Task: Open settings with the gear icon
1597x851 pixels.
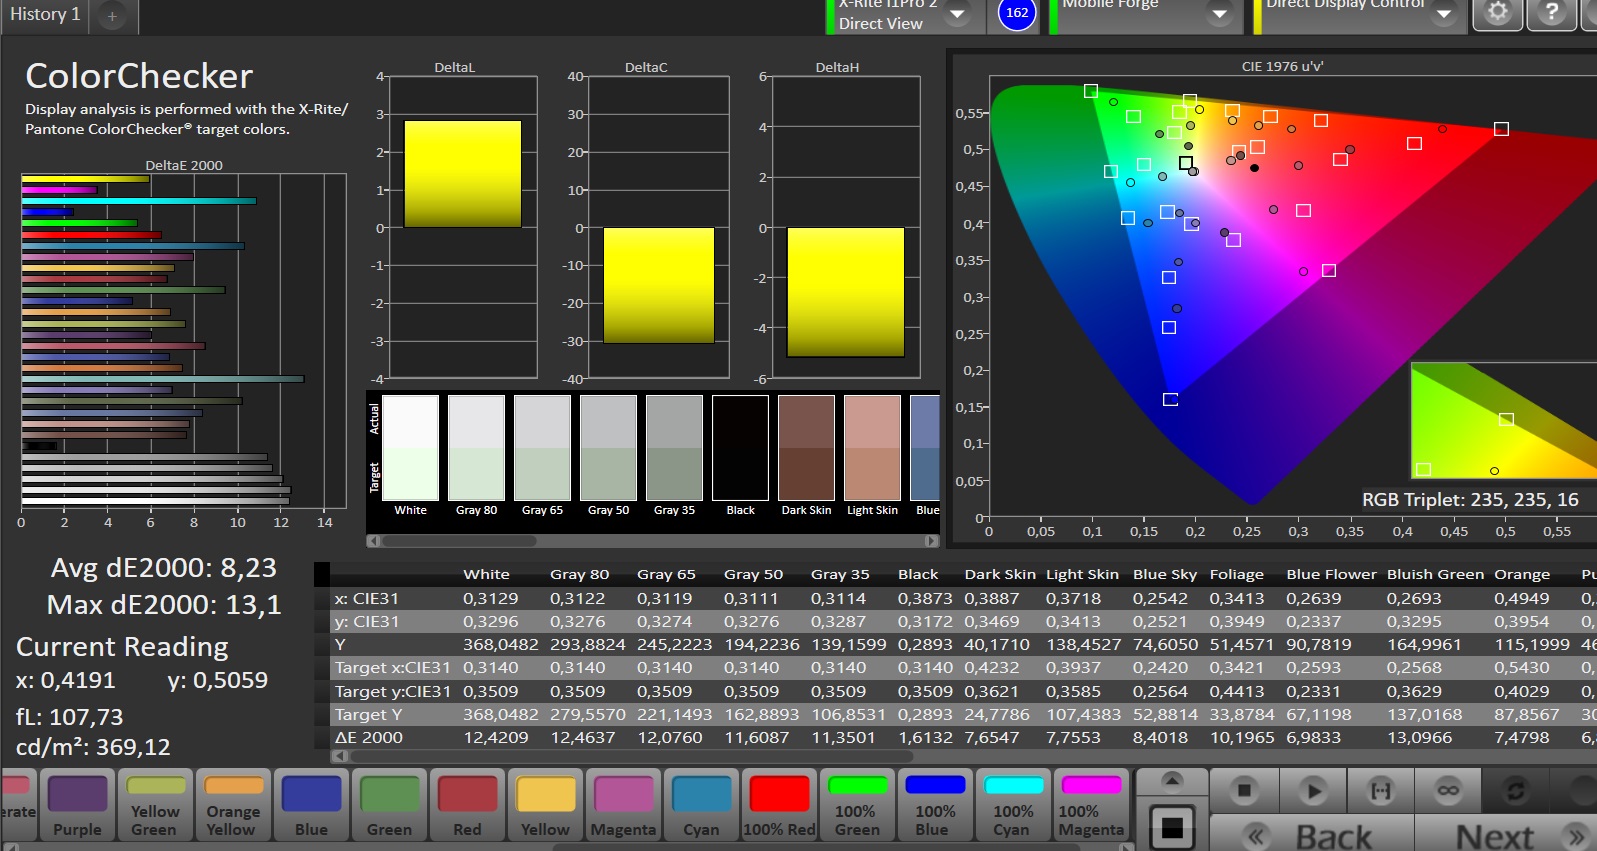Action: coord(1497,13)
